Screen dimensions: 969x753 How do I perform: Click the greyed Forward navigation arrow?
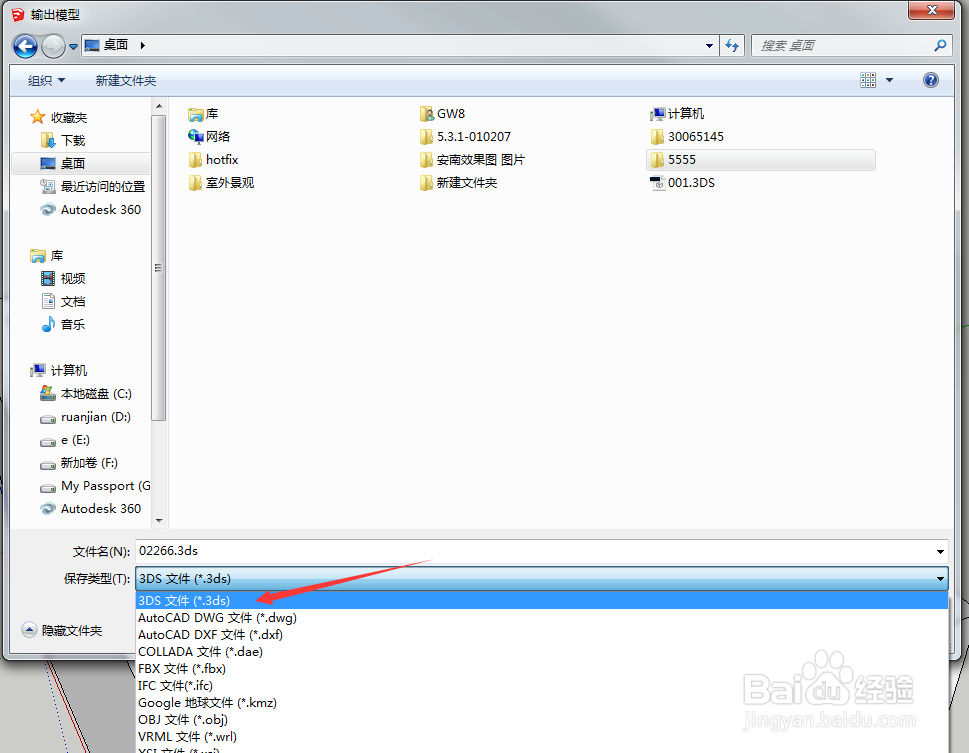click(53, 46)
